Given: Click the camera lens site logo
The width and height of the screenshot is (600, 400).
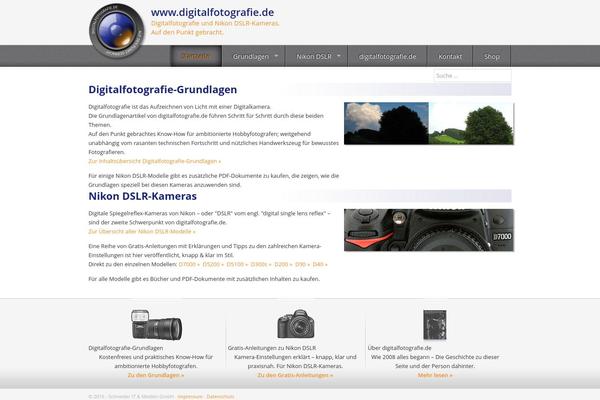Looking at the screenshot, I should pos(117,31).
